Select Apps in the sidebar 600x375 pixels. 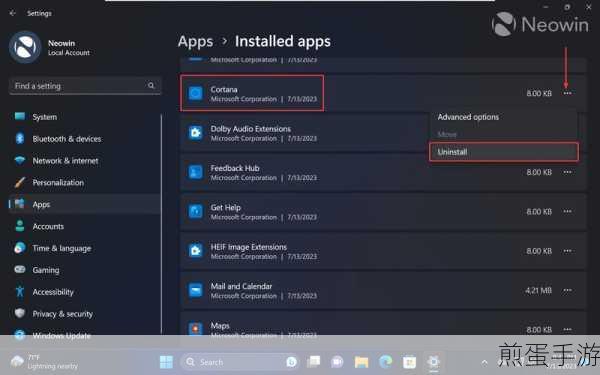[85, 204]
